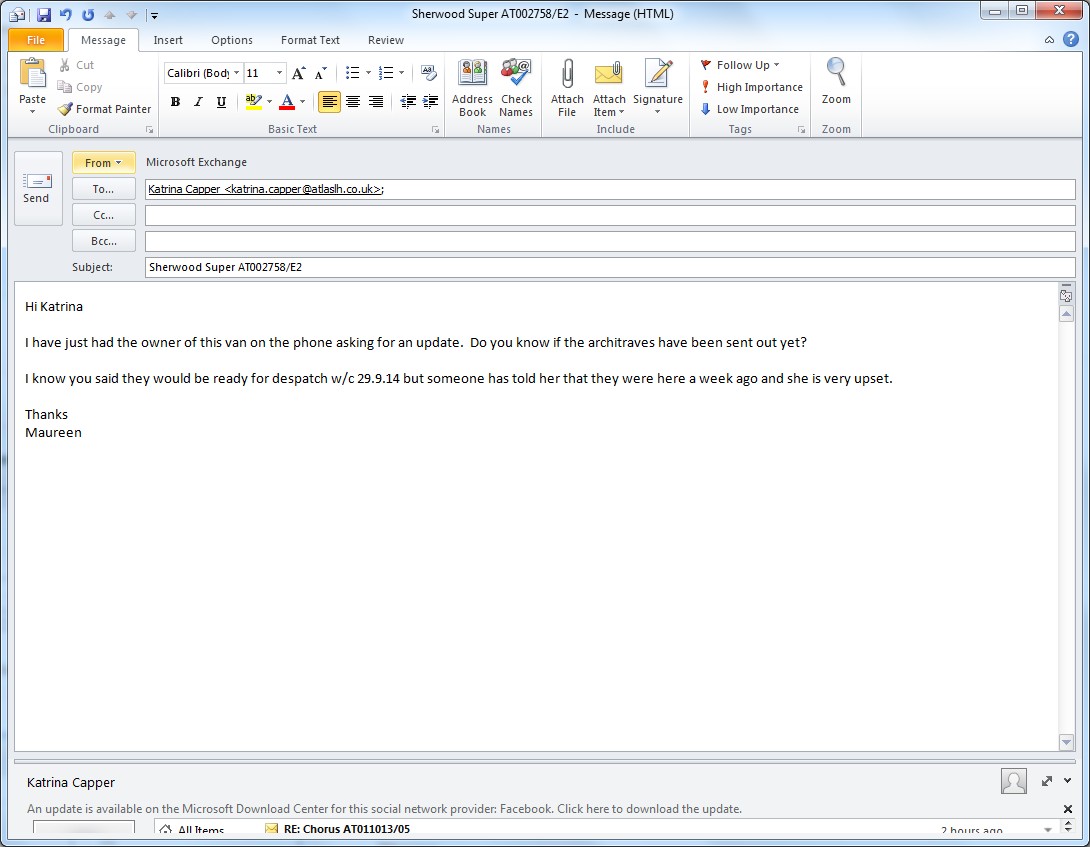The height and width of the screenshot is (847, 1090).
Task: Decrease paragraph indent
Action: pos(408,102)
